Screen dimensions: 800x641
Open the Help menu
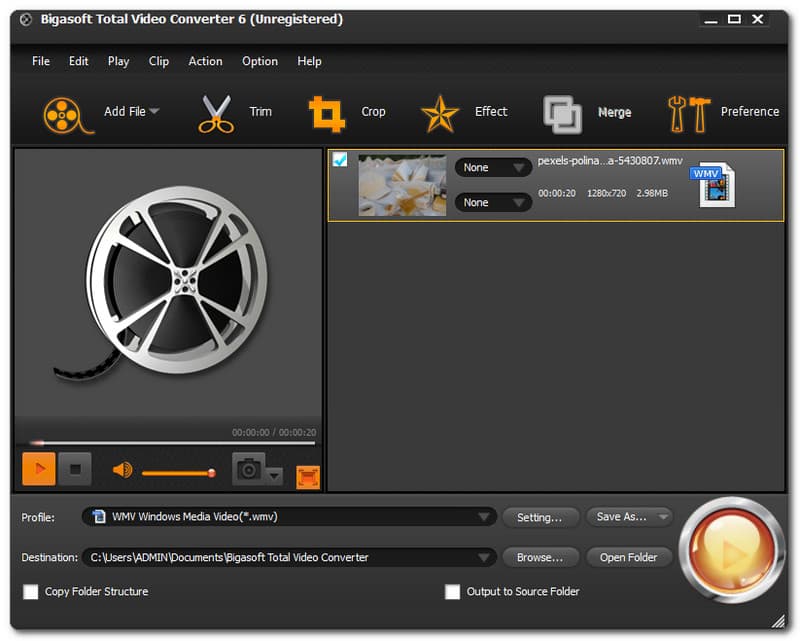[310, 61]
